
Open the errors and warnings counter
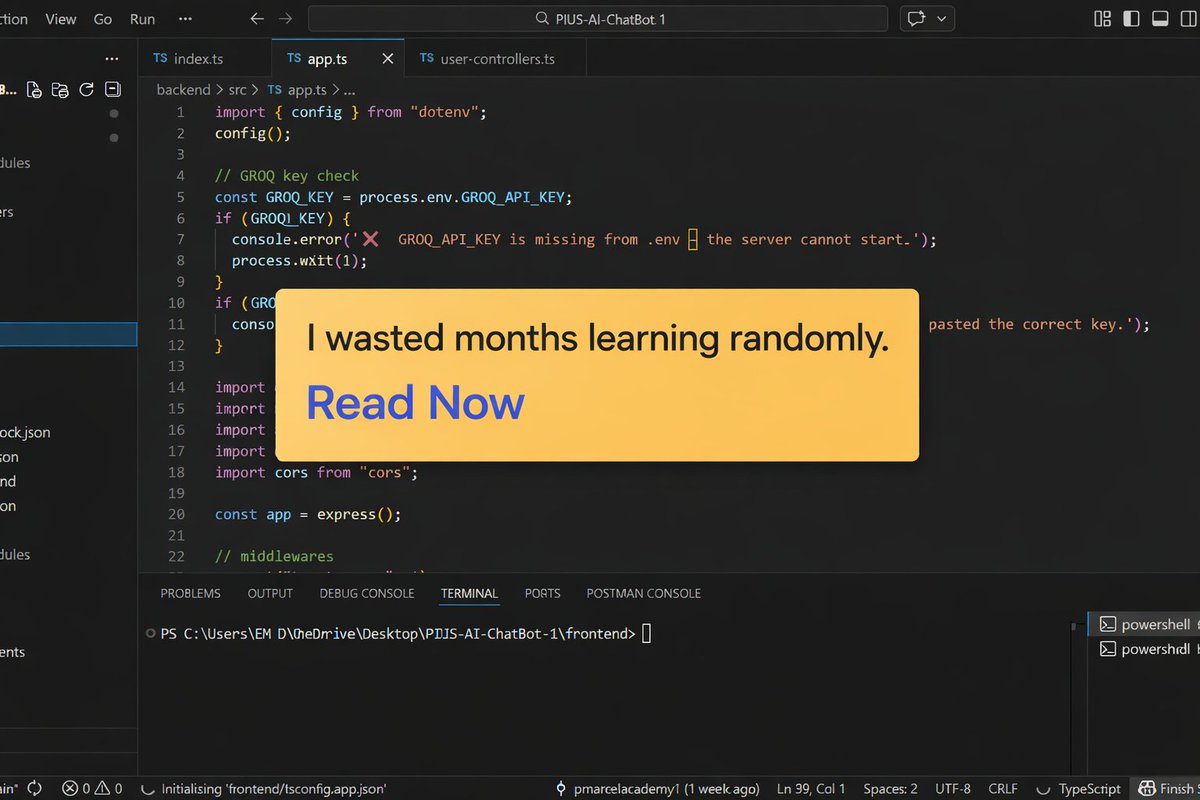coord(93,788)
